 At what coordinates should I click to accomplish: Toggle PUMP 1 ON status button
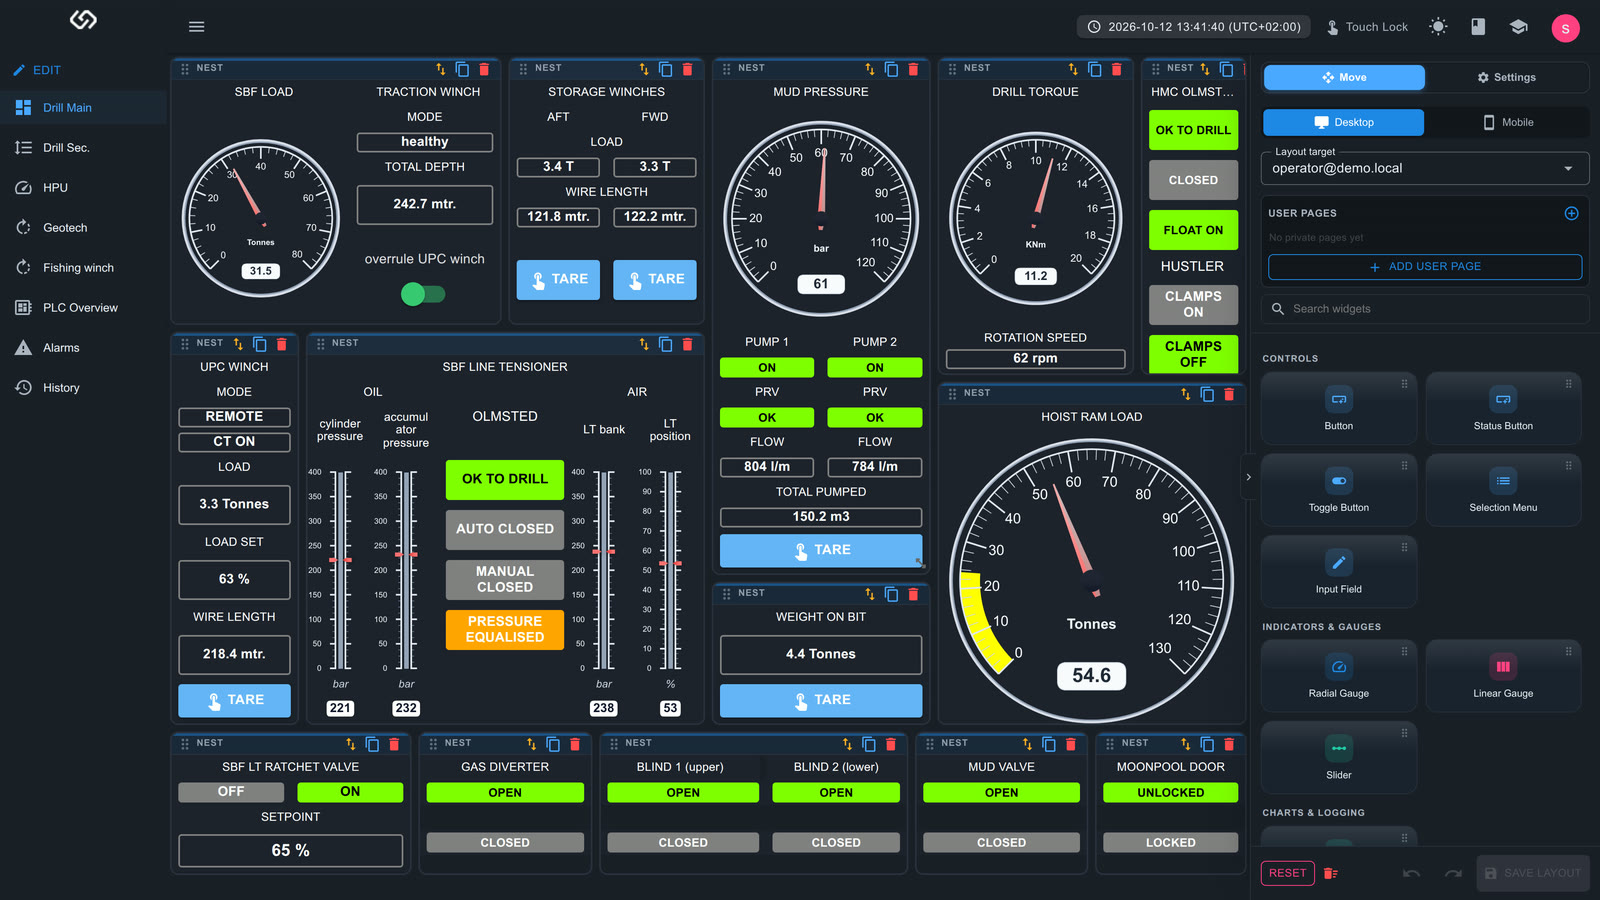(x=767, y=368)
